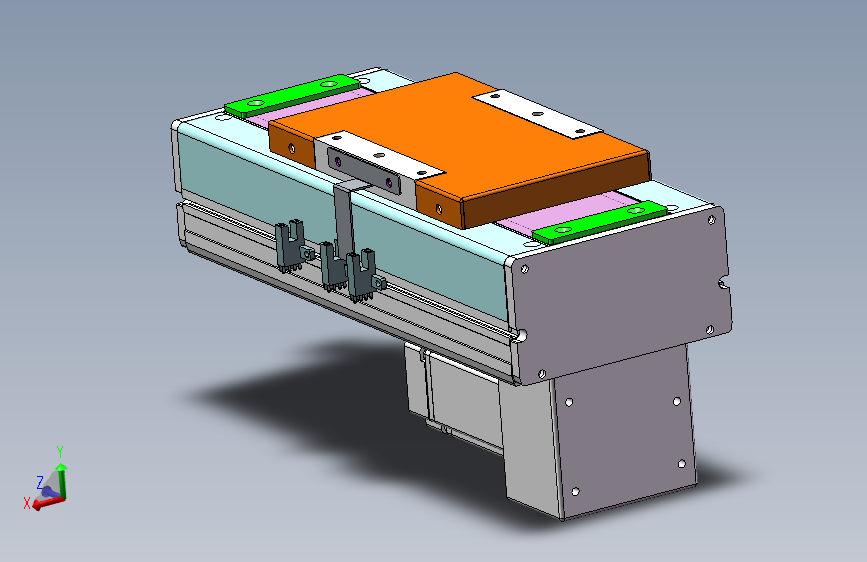Click the green Y axis of the triad
This screenshot has height=562, width=867.
coord(62,480)
